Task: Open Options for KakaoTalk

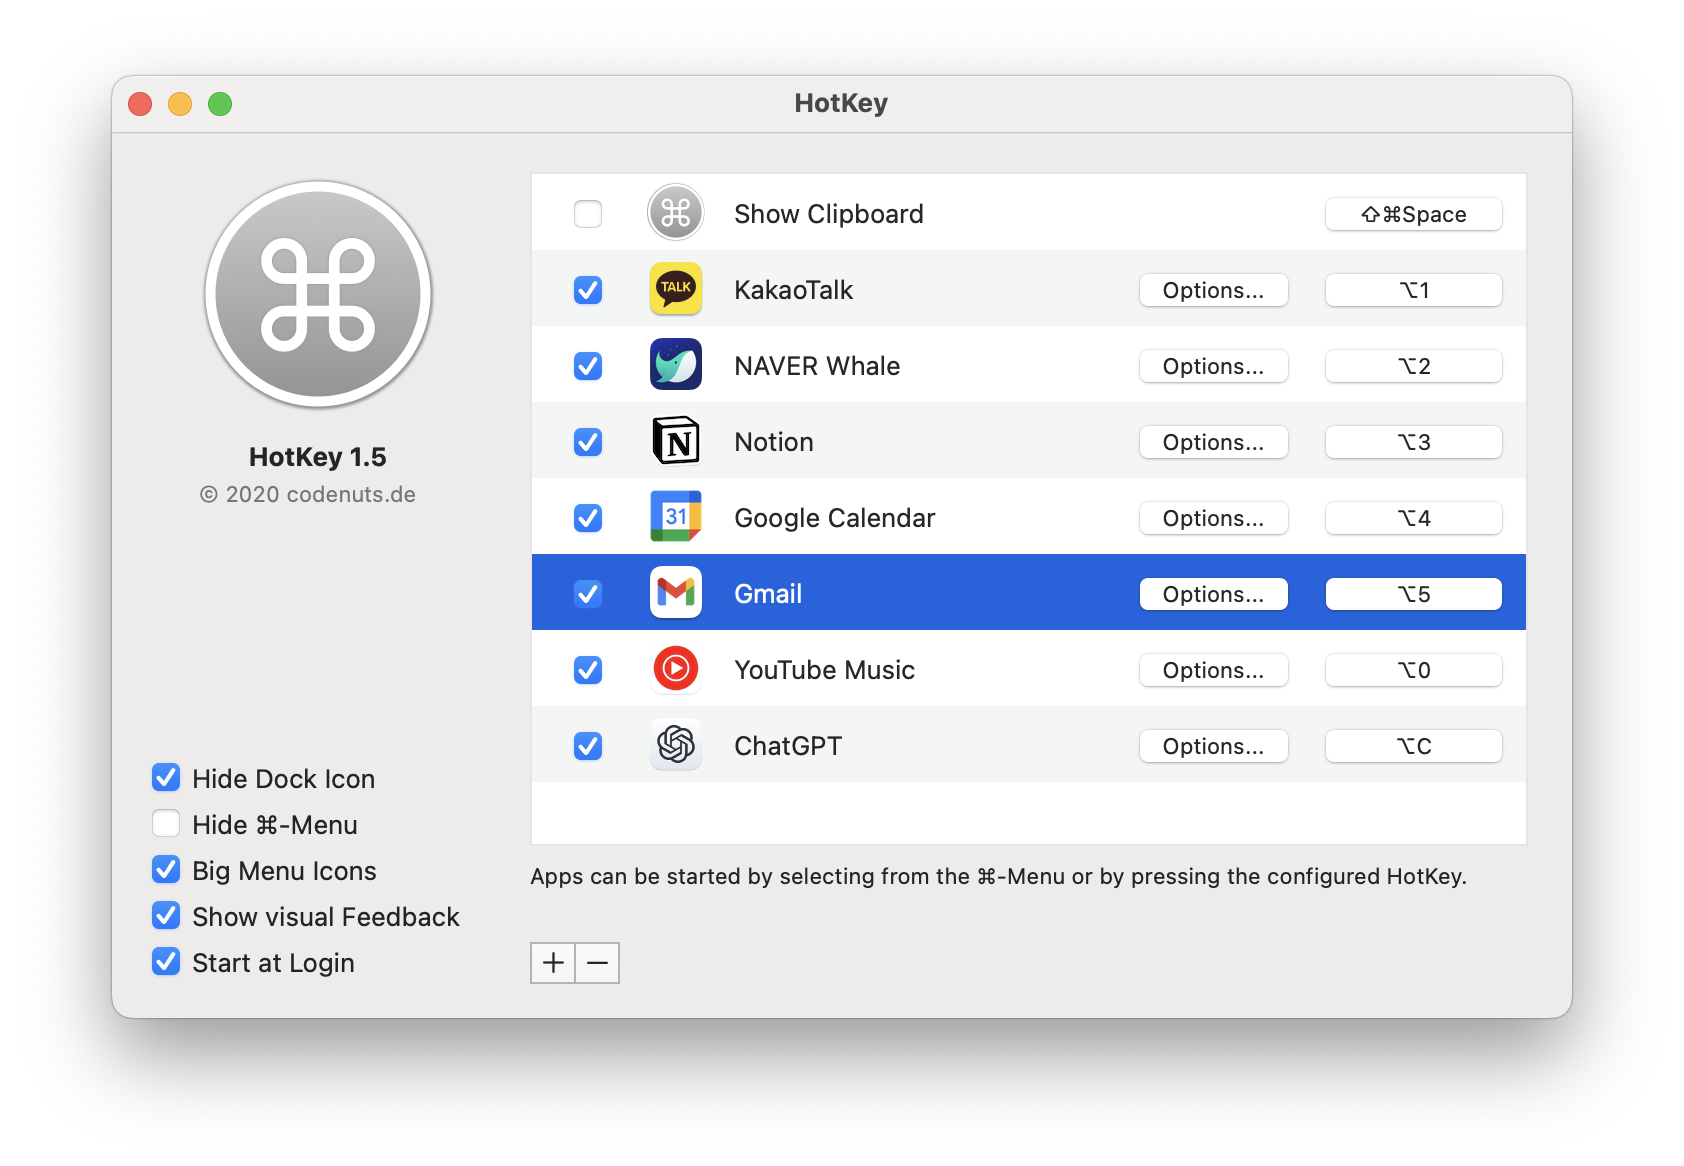Action: coord(1213,290)
